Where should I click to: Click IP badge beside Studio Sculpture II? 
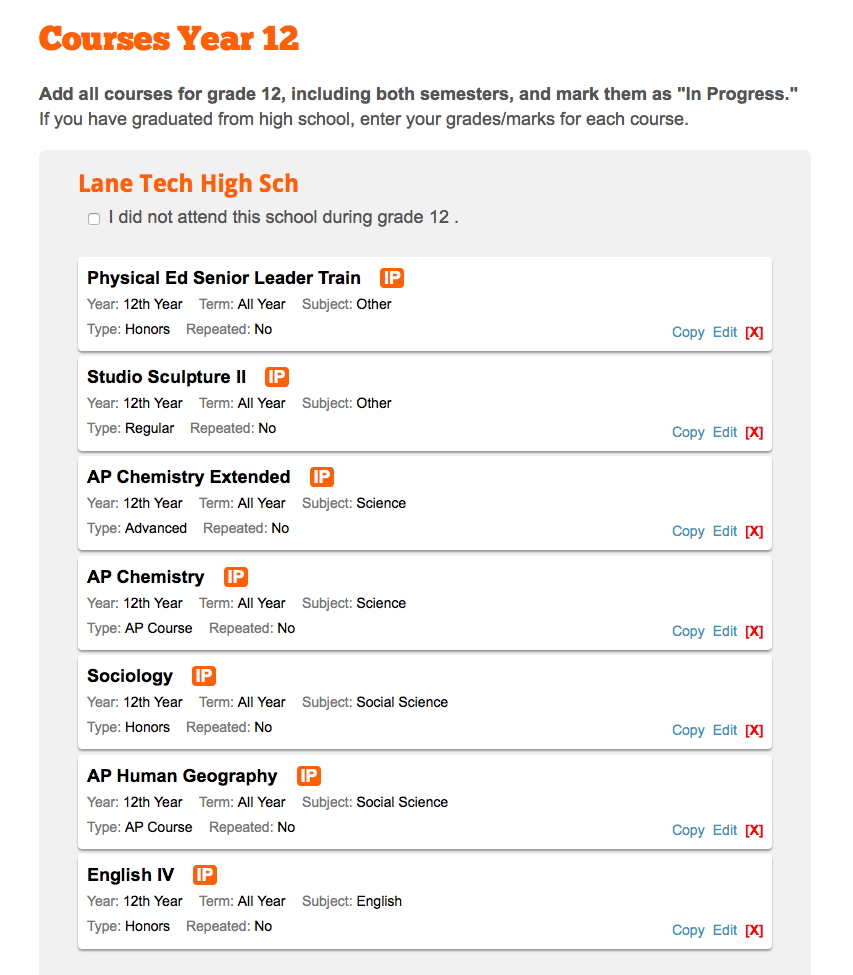(277, 377)
